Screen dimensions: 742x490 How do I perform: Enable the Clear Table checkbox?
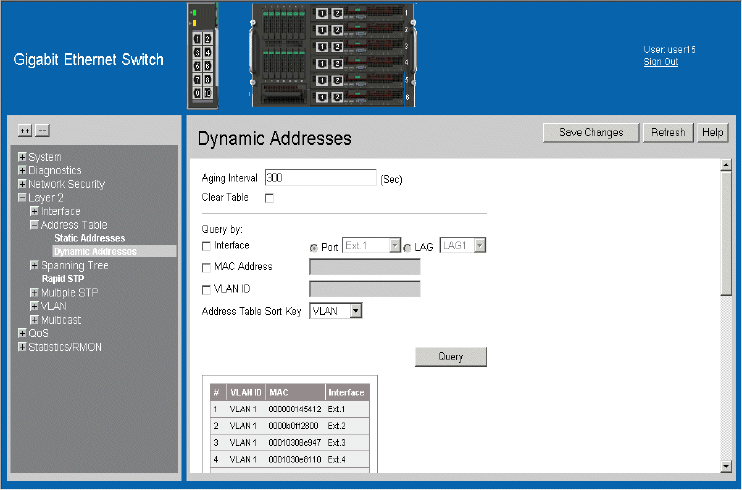[269, 198]
